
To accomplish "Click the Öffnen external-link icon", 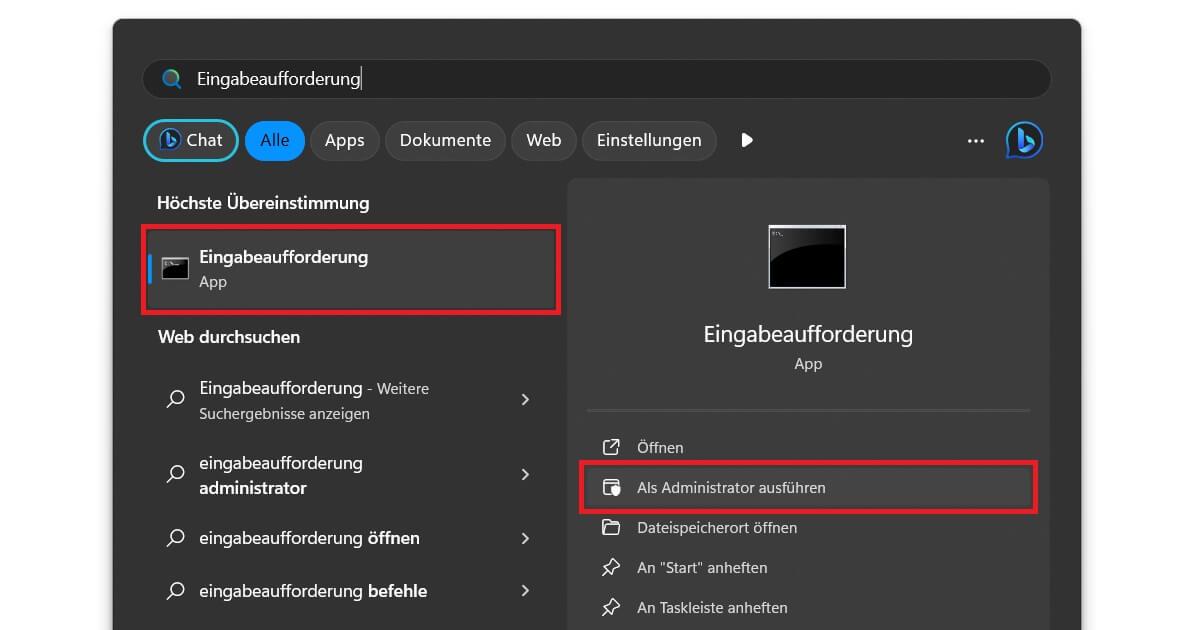I will [611, 447].
